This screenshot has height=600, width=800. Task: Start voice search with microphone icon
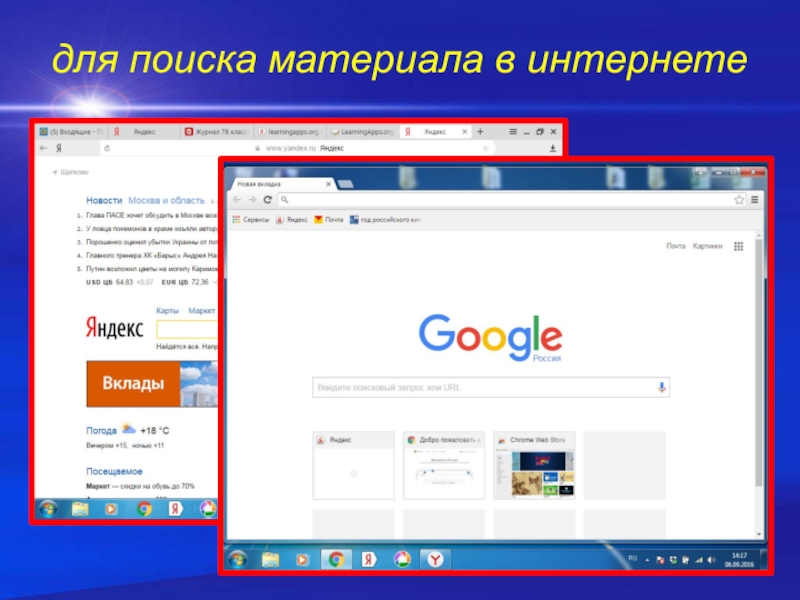(661, 388)
